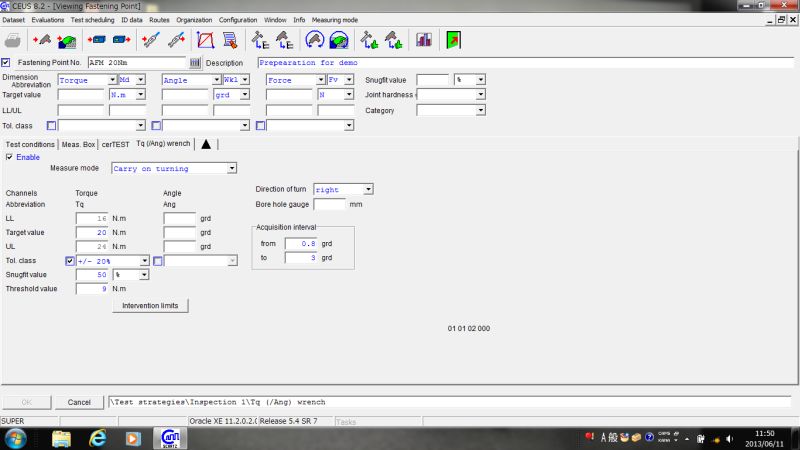Click the Threshold value field
This screenshot has width=800, height=450.
(92, 289)
